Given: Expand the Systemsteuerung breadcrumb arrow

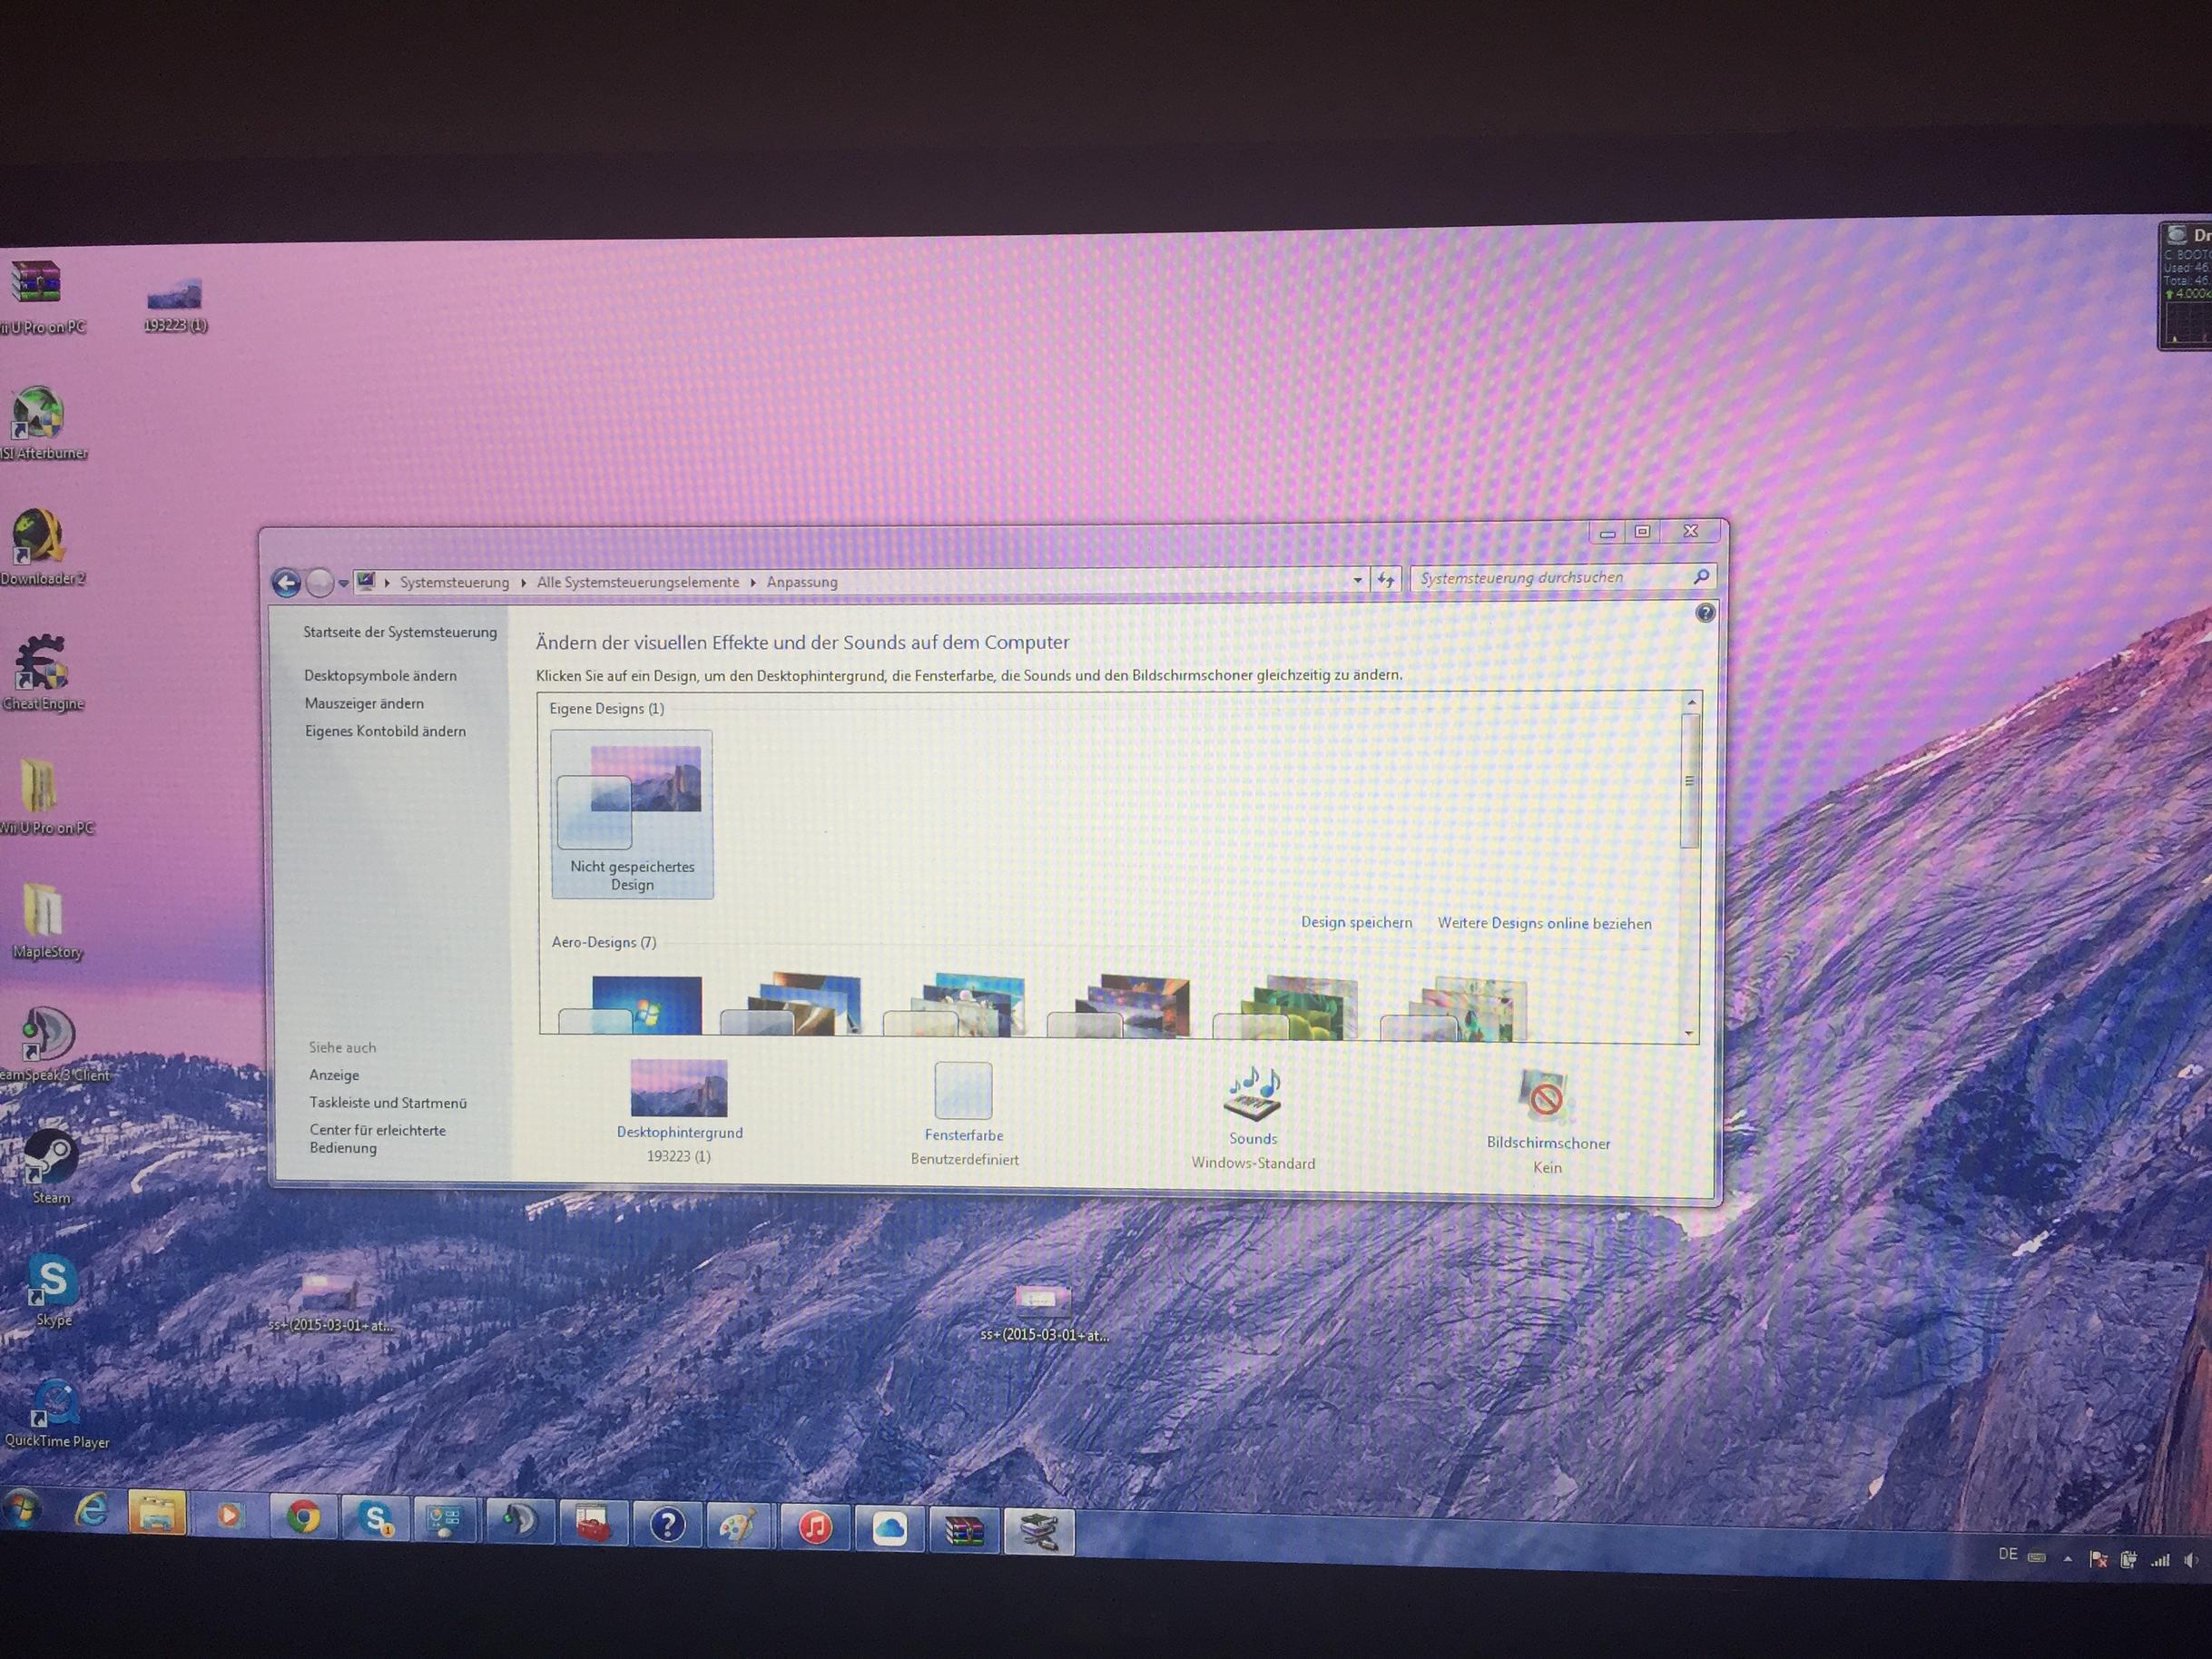Looking at the screenshot, I should [523, 583].
